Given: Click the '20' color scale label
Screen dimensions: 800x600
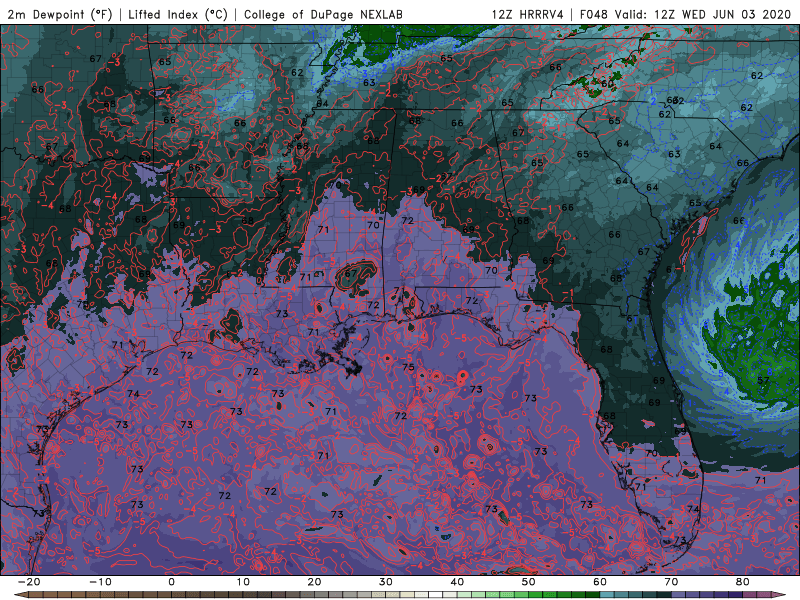Looking at the screenshot, I should (x=314, y=582).
